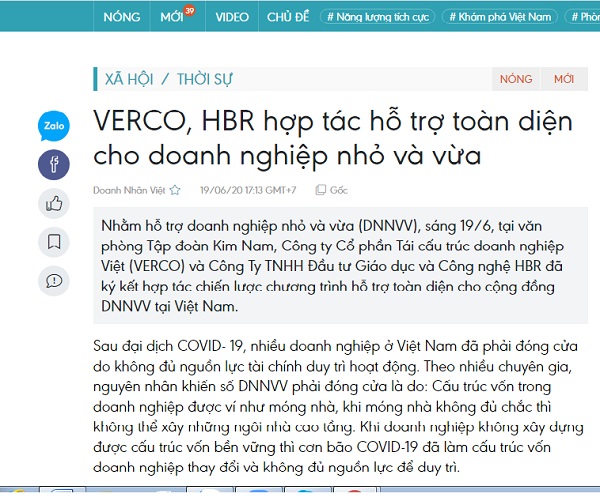Follow Doanh Nhân Việt star icon

click(x=175, y=190)
